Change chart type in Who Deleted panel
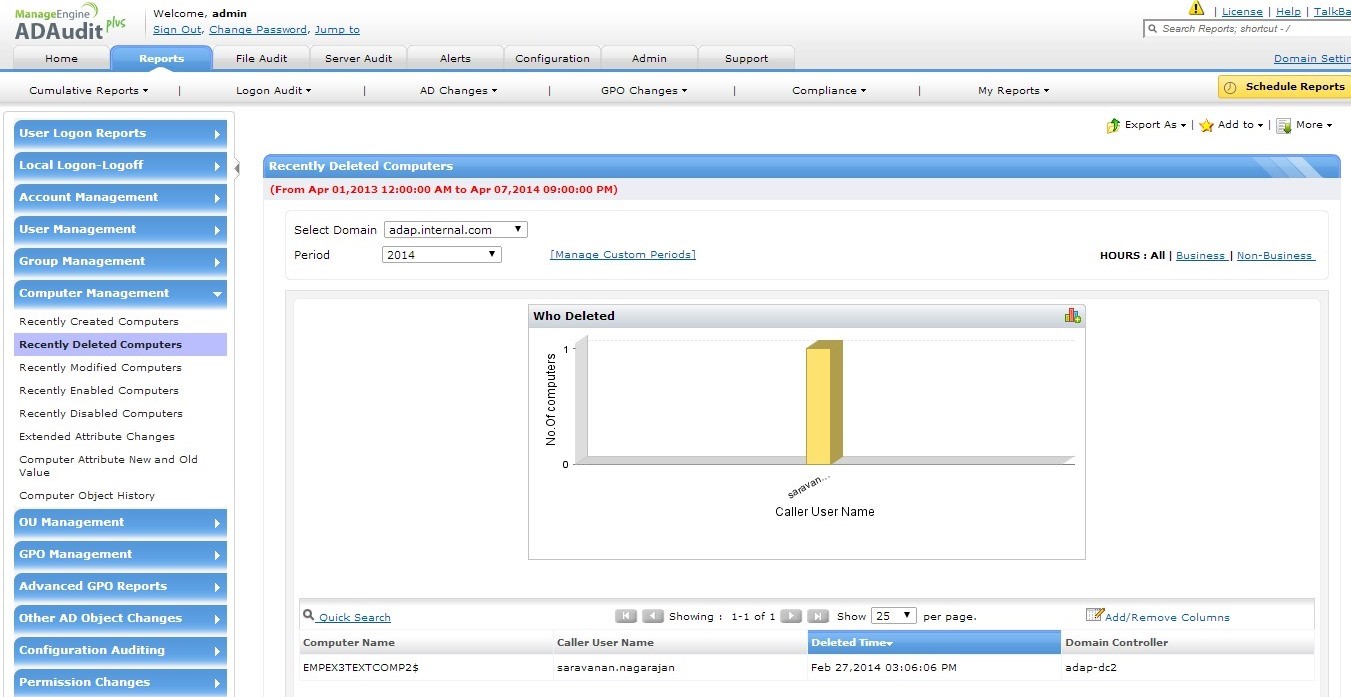The image size is (1351, 697). (x=1072, y=316)
